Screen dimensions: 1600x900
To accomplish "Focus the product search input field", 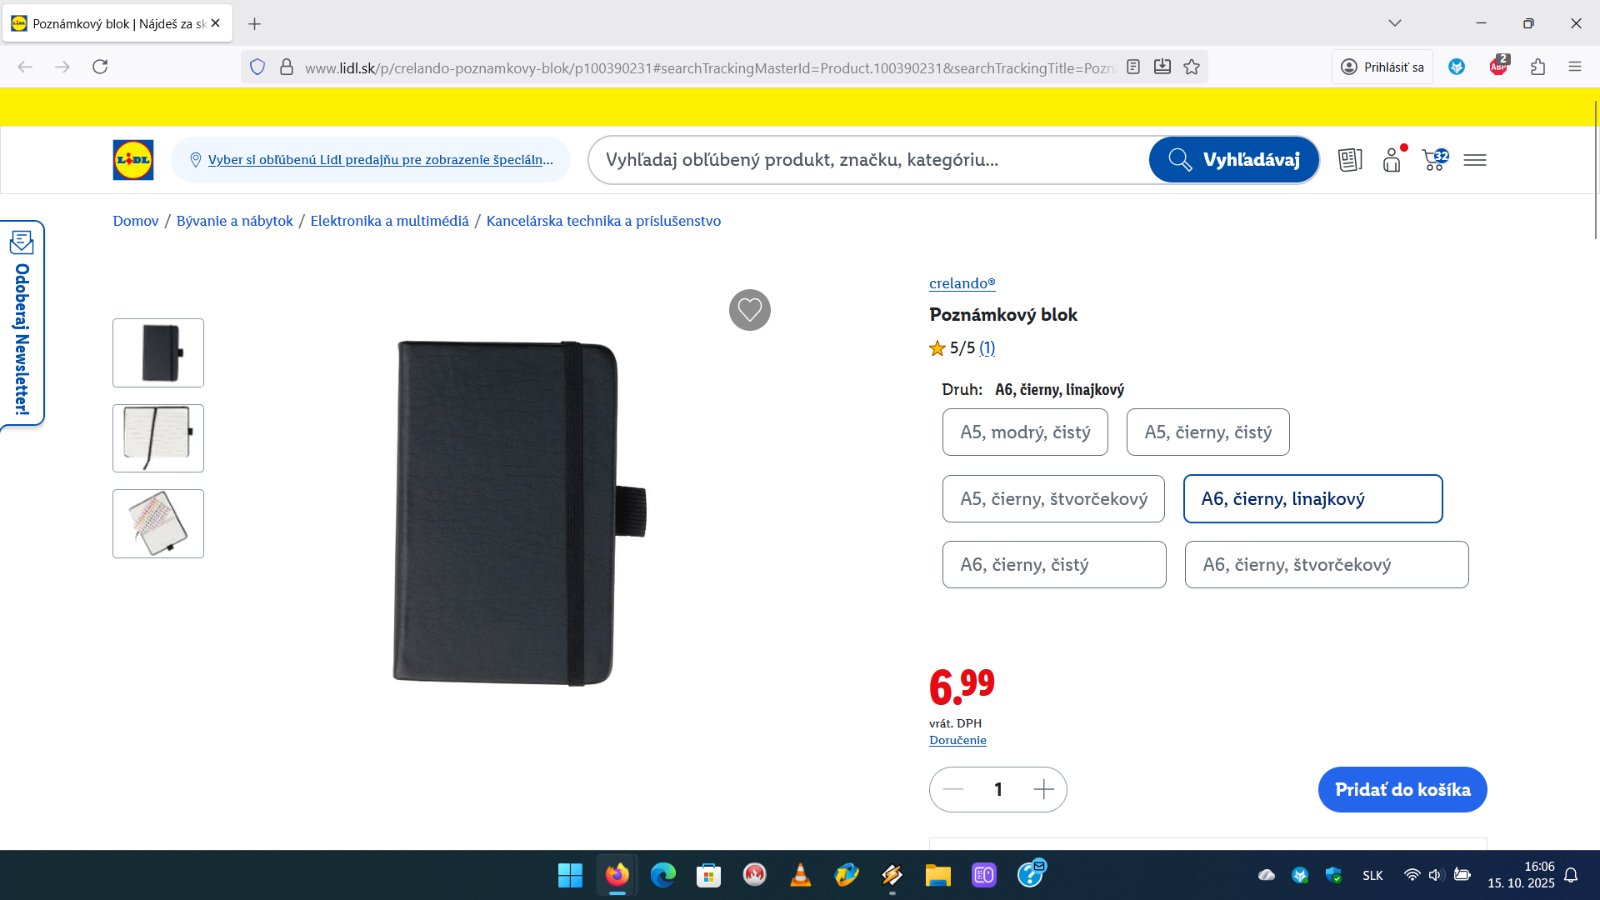I will tap(870, 160).
